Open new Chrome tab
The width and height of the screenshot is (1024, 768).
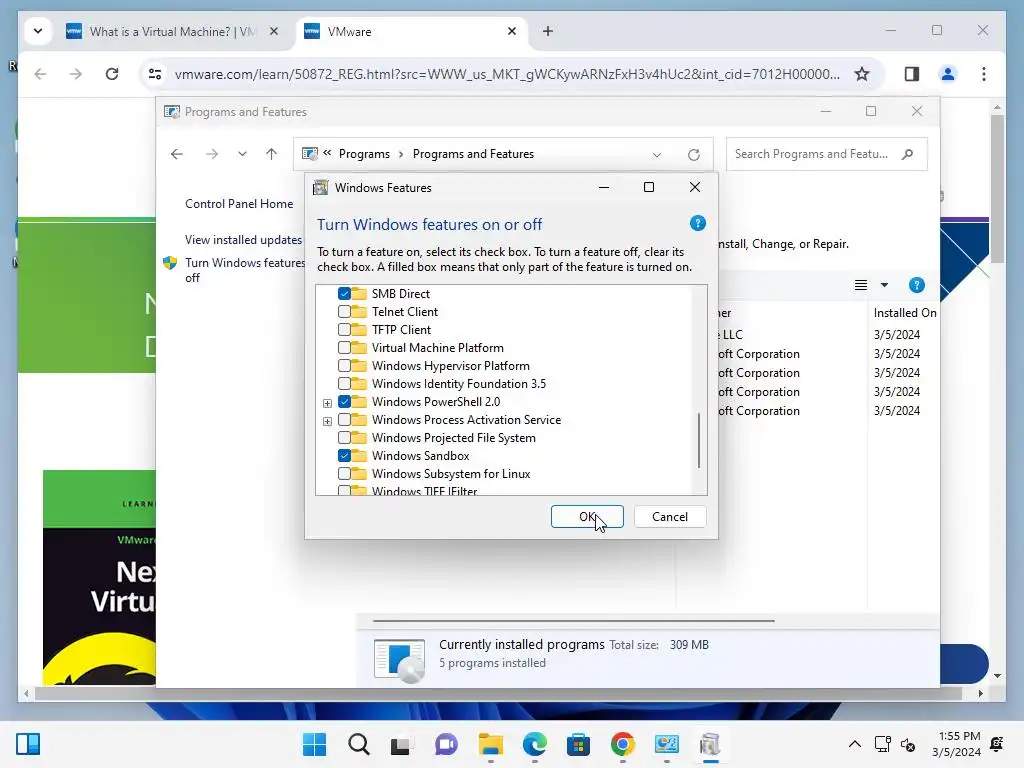548,31
